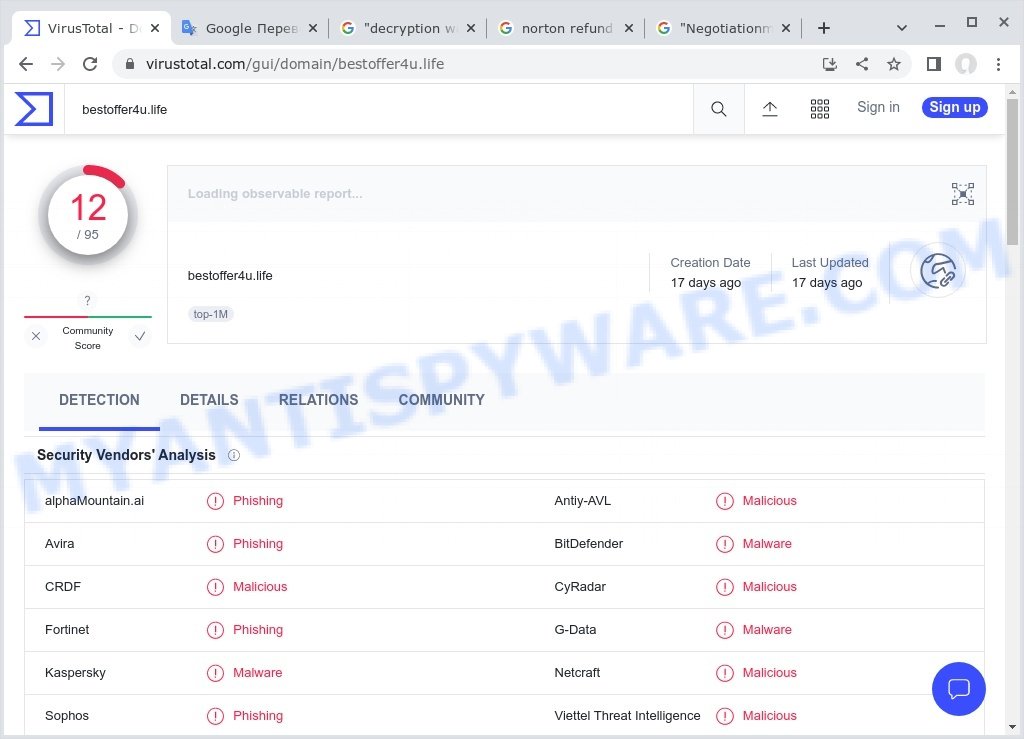Click the Last Updated value 17 days ago
Image resolution: width=1024 pixels, height=739 pixels.
click(827, 283)
